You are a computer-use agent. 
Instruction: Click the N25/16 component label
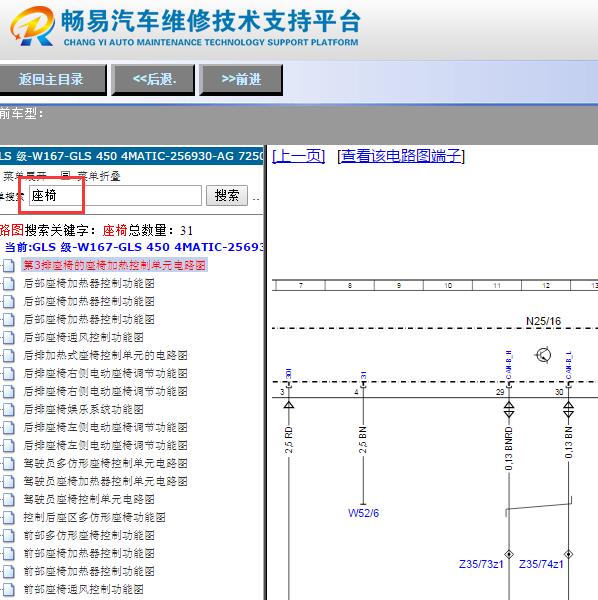click(543, 321)
